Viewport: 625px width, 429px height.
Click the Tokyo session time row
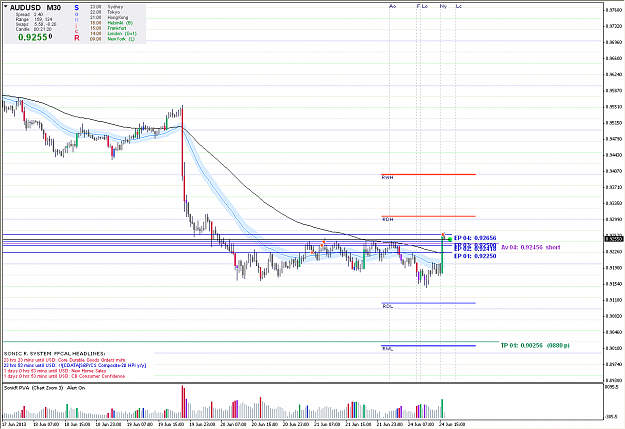(106, 12)
